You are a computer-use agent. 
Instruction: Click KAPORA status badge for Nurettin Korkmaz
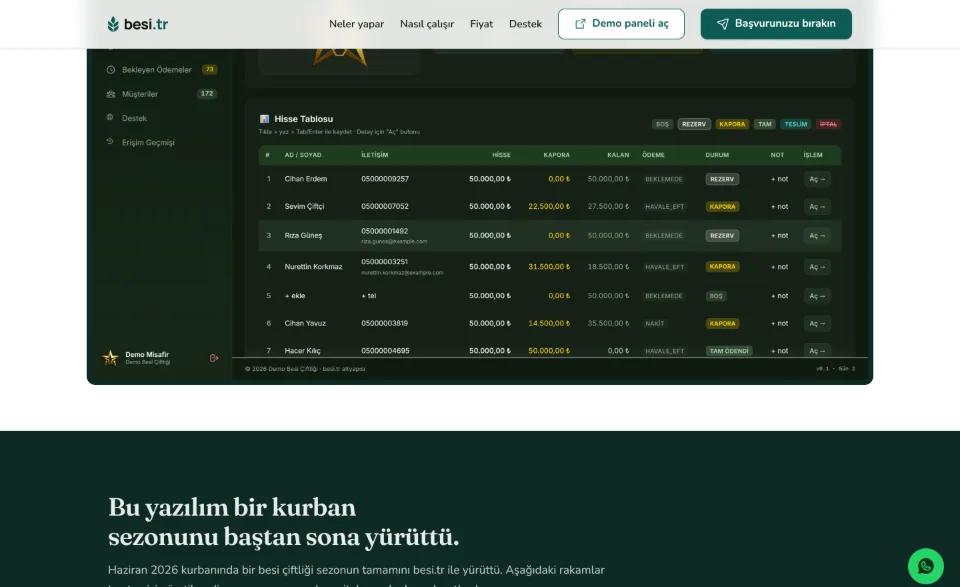point(722,267)
